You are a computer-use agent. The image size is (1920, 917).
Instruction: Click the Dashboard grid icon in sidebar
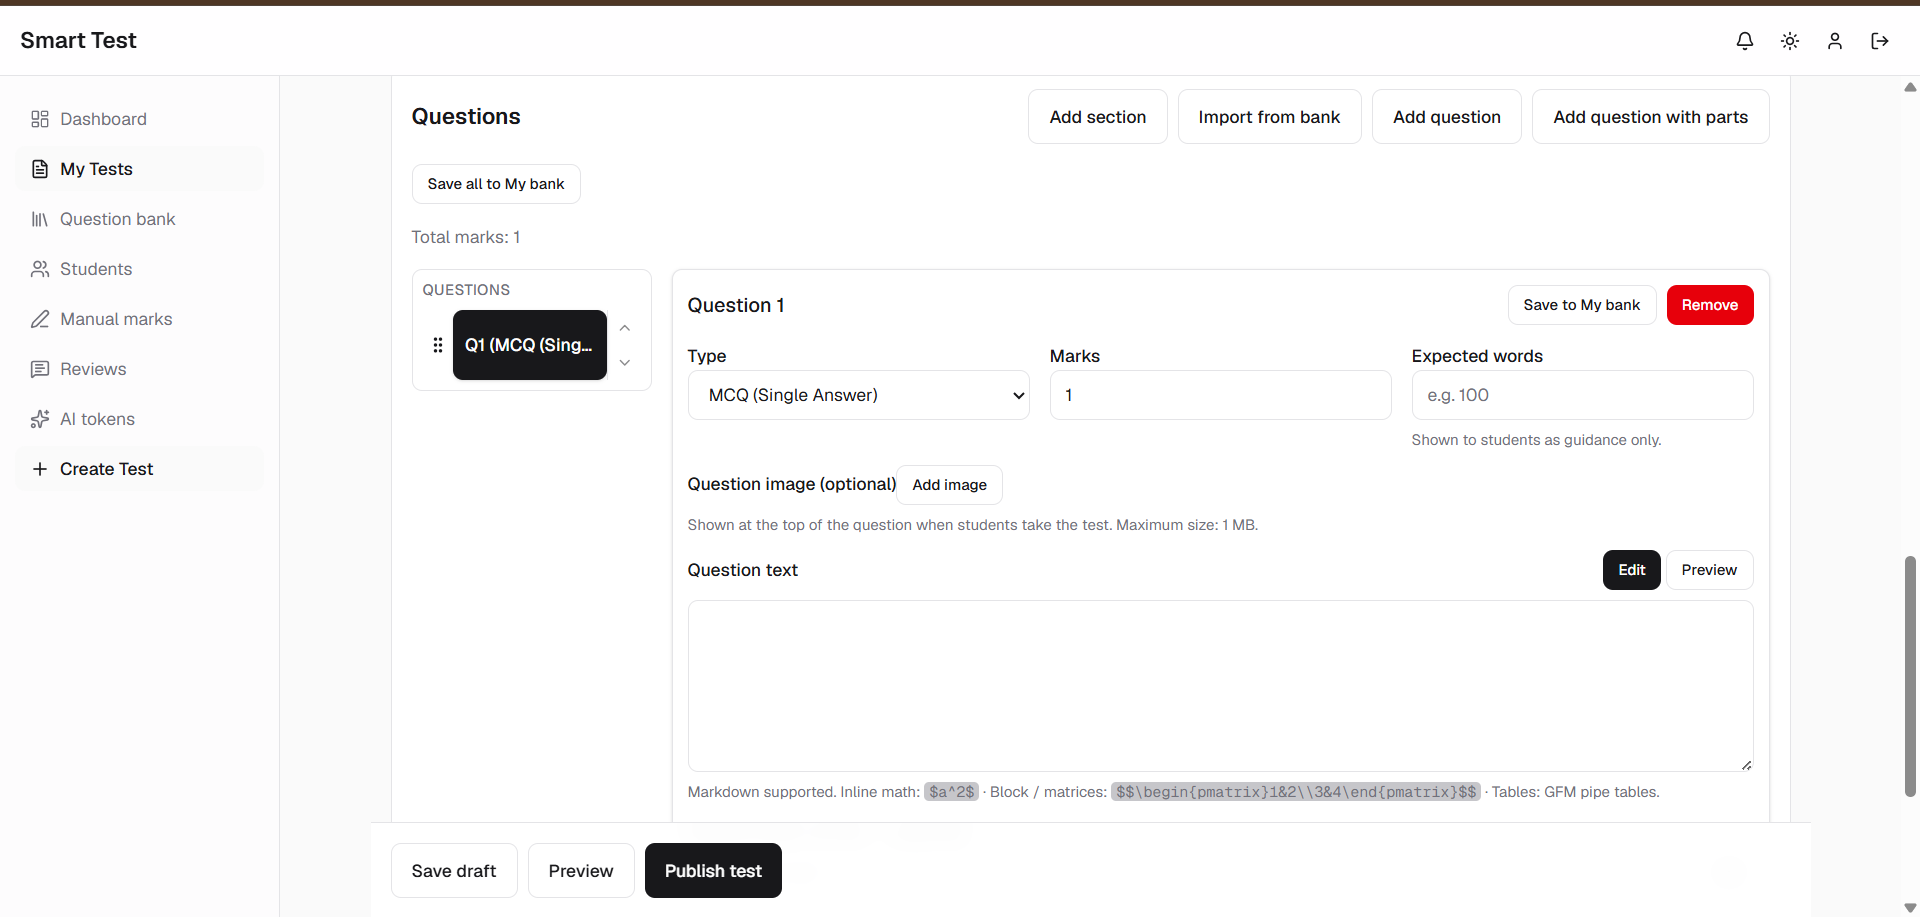[40, 119]
